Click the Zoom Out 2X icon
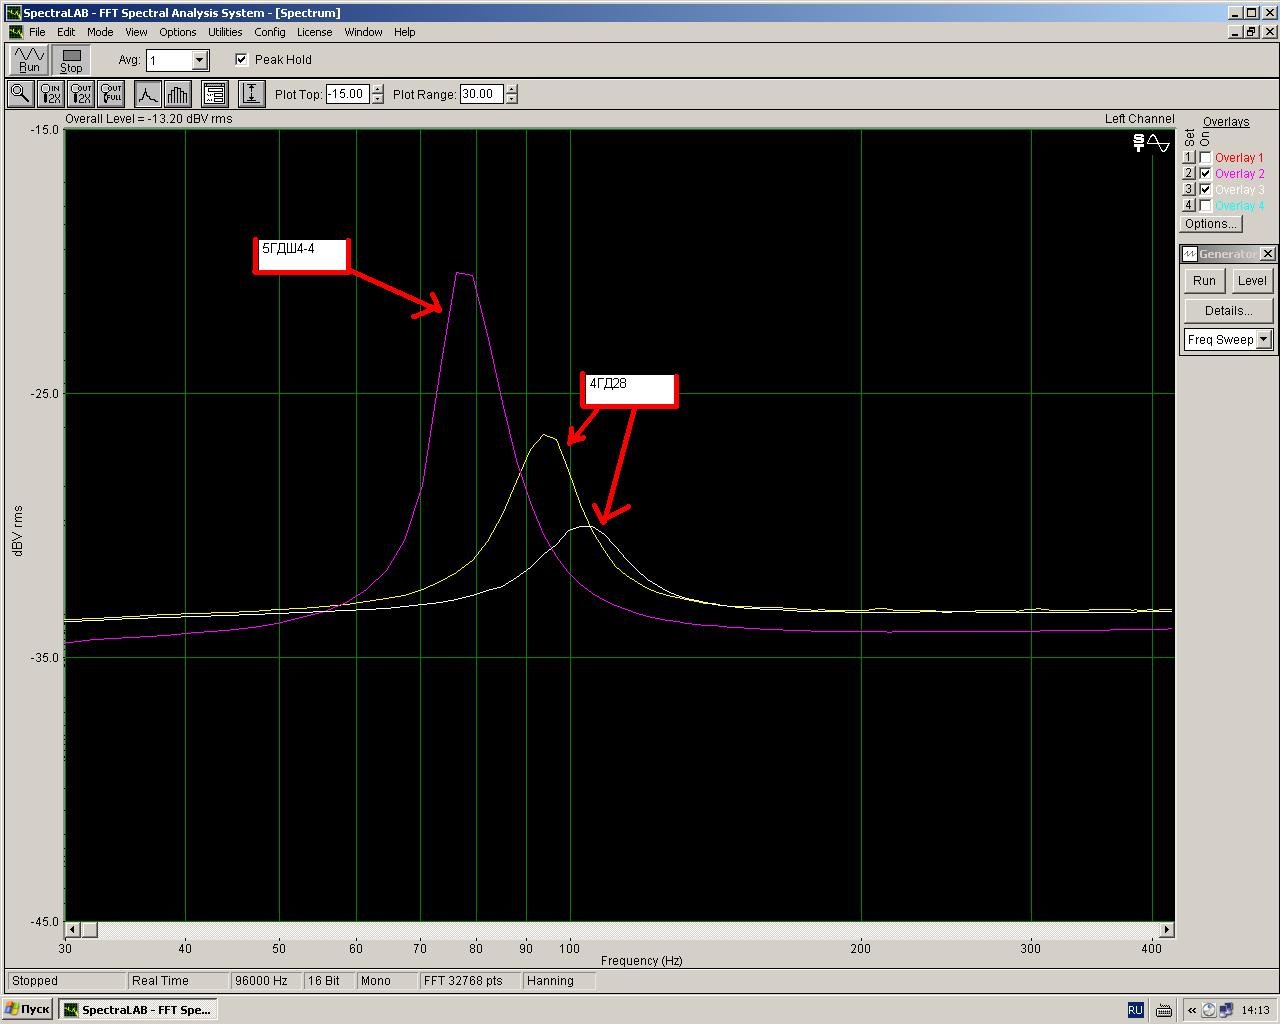The width and height of the screenshot is (1280, 1024). (81, 94)
